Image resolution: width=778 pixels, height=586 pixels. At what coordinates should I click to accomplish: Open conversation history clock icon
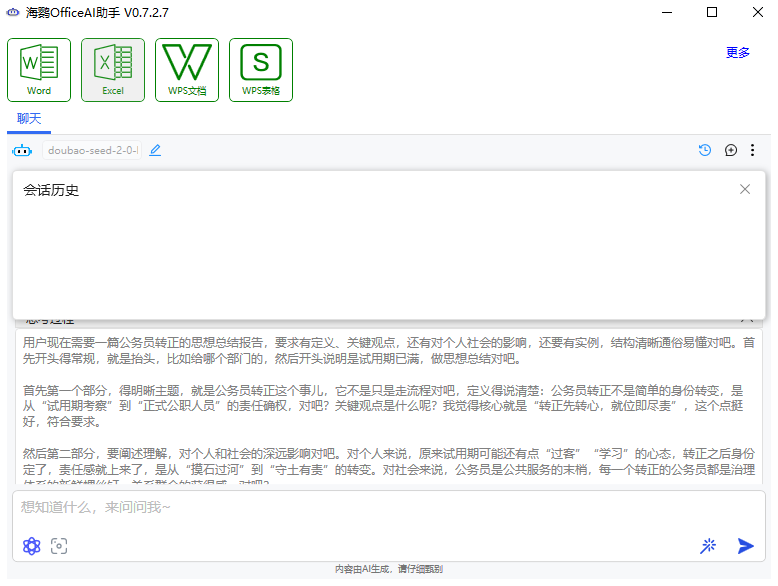point(705,150)
